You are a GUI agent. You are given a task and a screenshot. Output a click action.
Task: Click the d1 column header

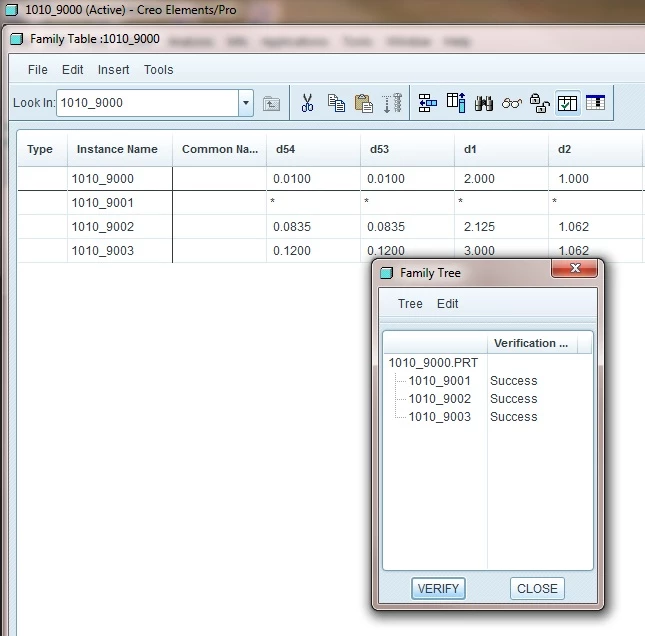pyautogui.click(x=501, y=149)
